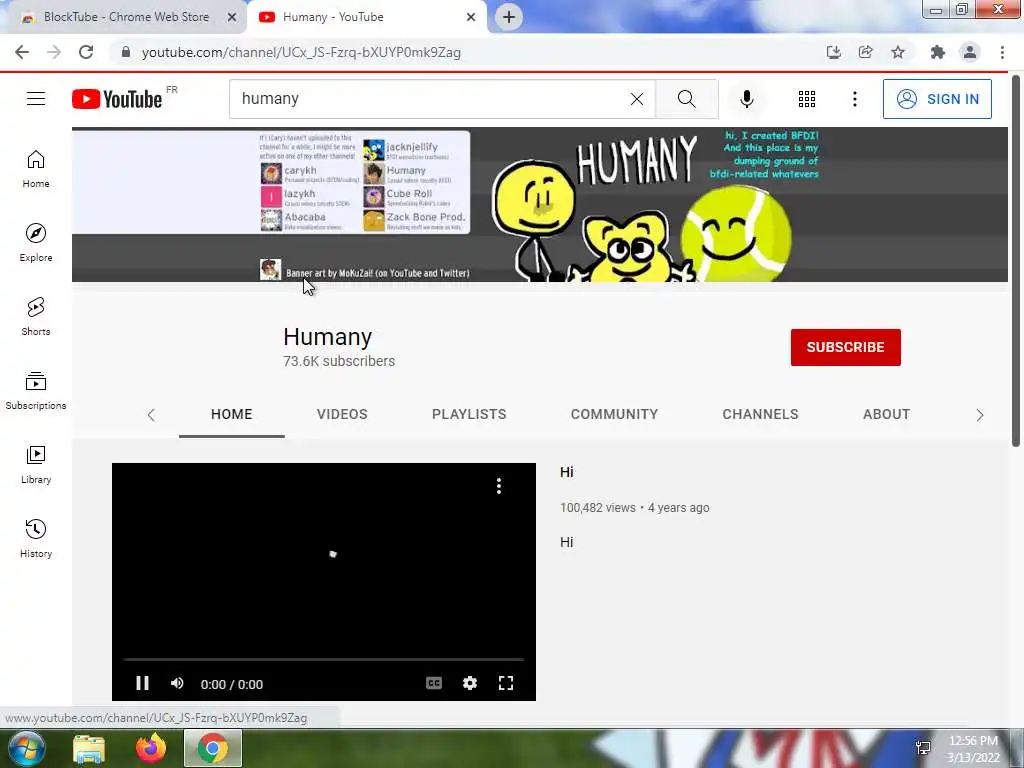Click the Chrome back arrow
The width and height of the screenshot is (1024, 768).
click(22, 52)
